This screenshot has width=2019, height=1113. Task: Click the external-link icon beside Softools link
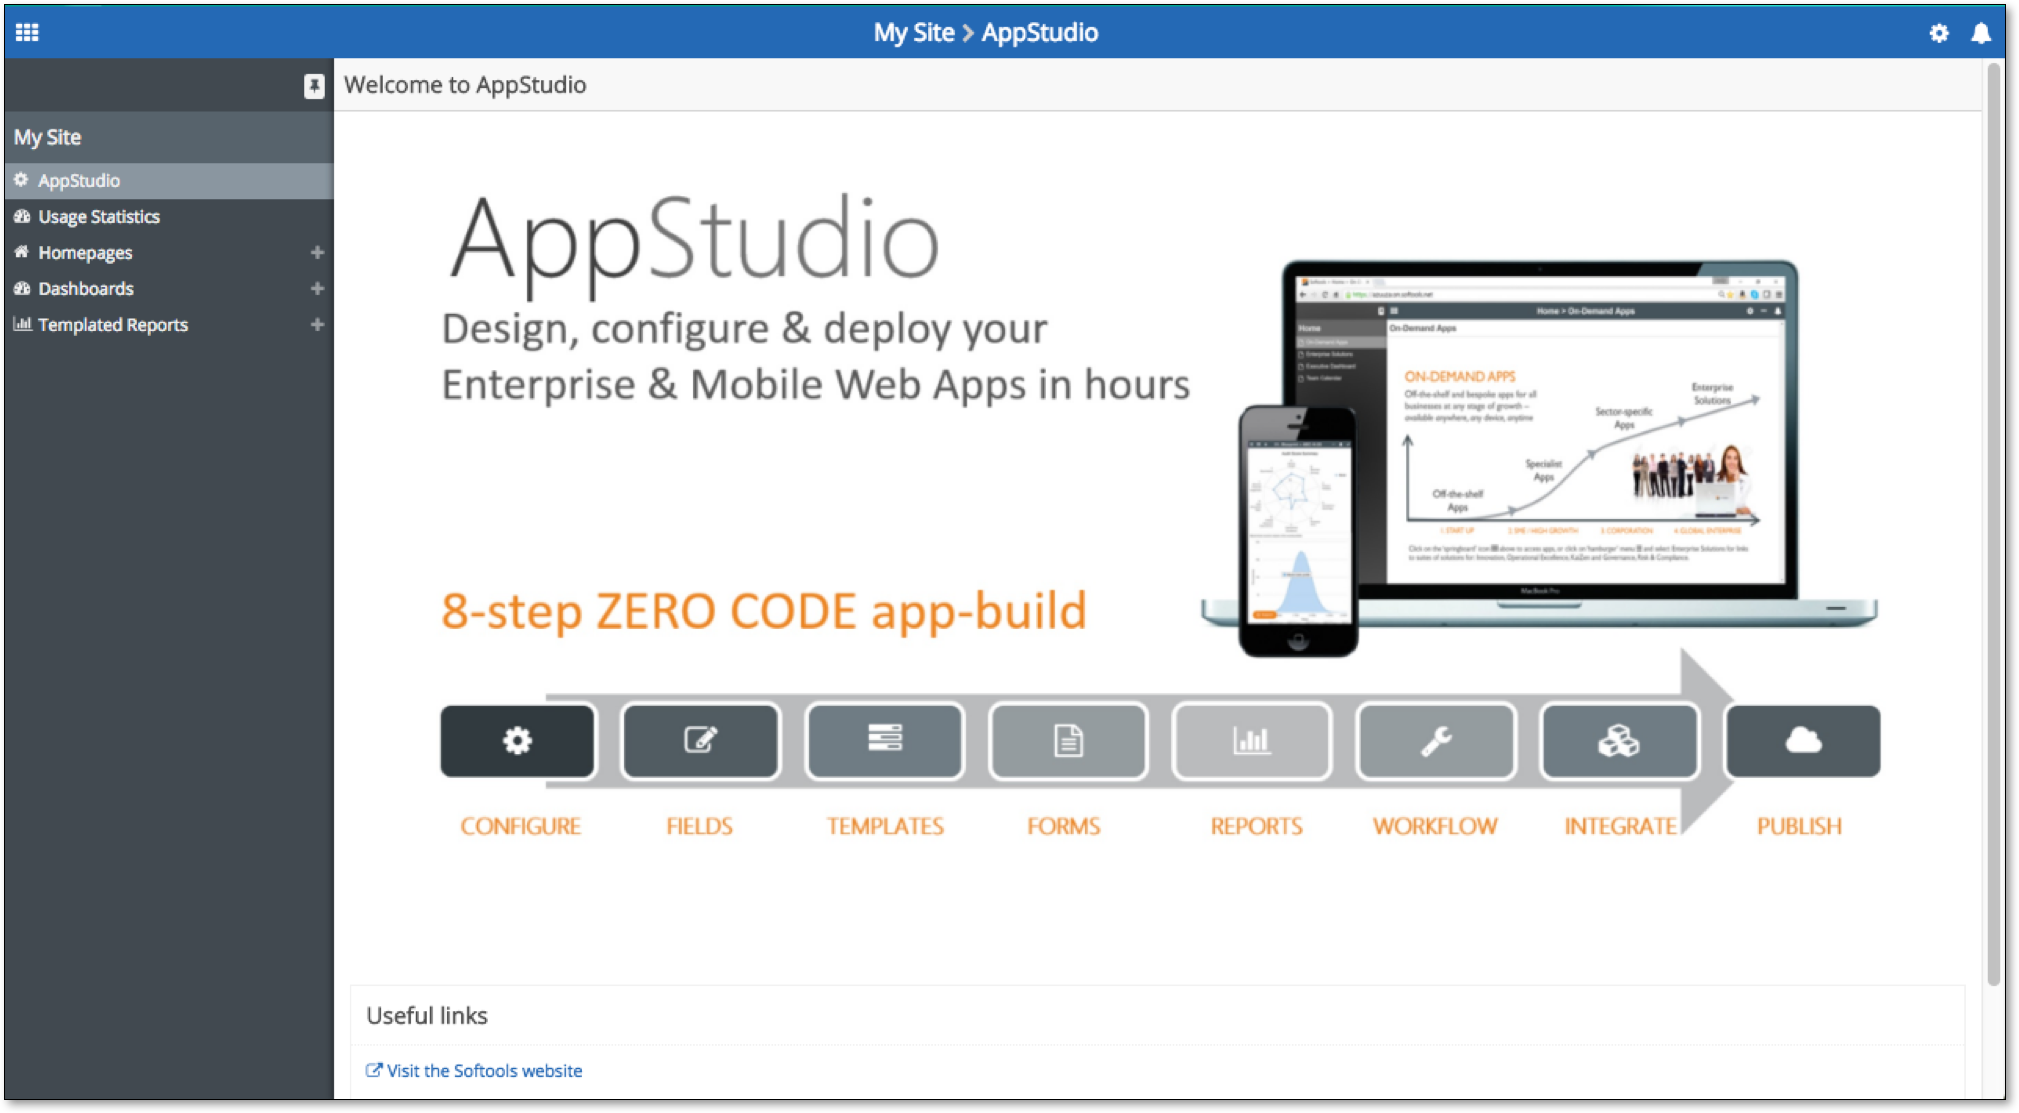point(374,1070)
